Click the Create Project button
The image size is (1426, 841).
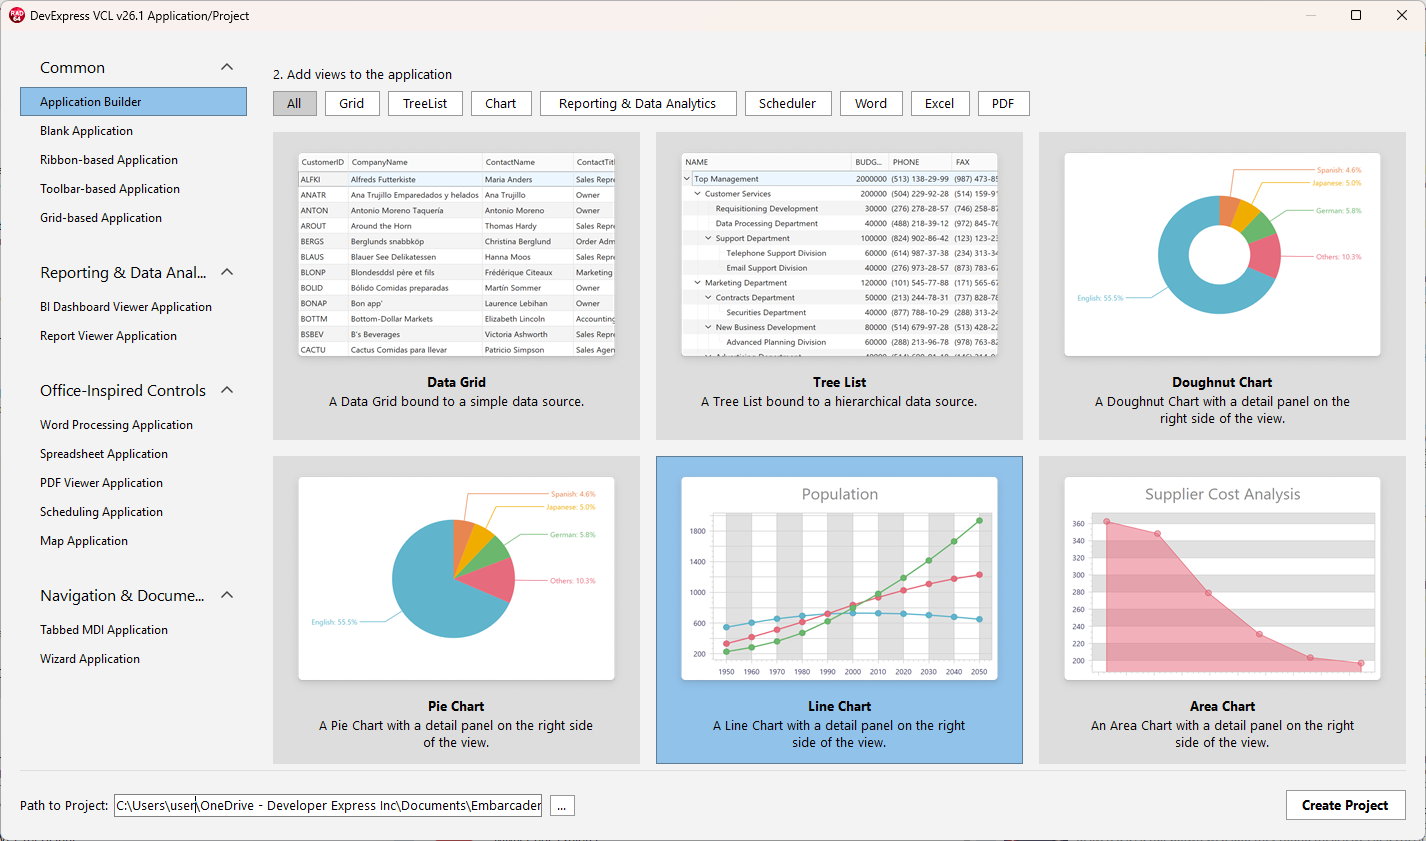(x=1345, y=805)
